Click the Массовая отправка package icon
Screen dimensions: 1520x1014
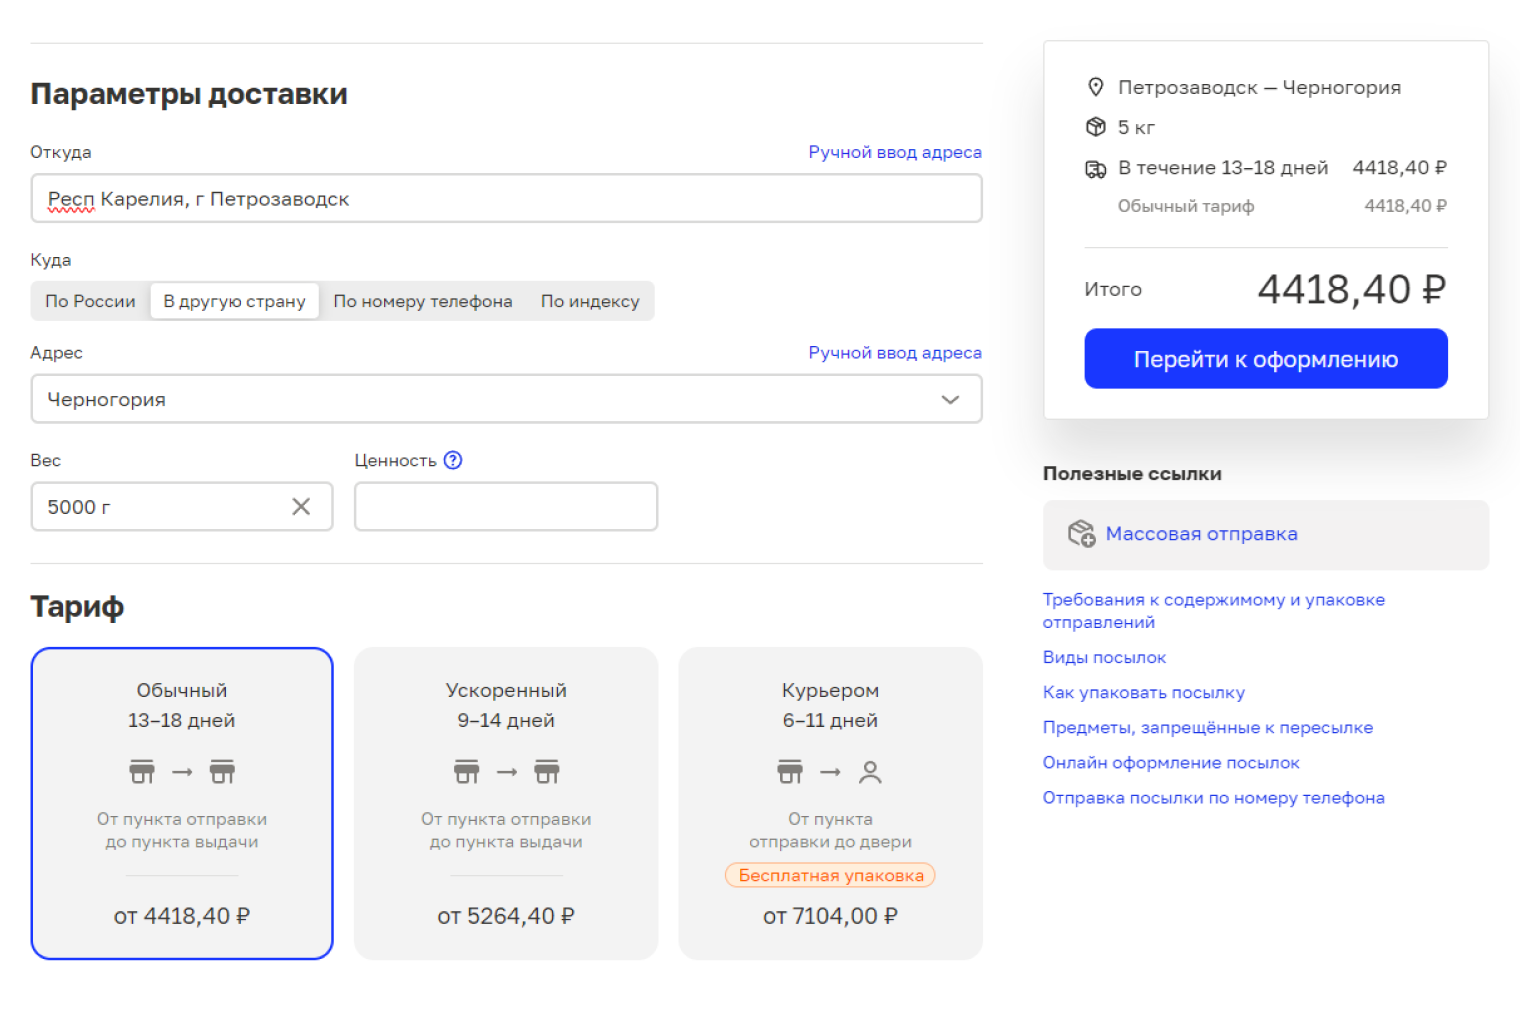coord(1081,534)
